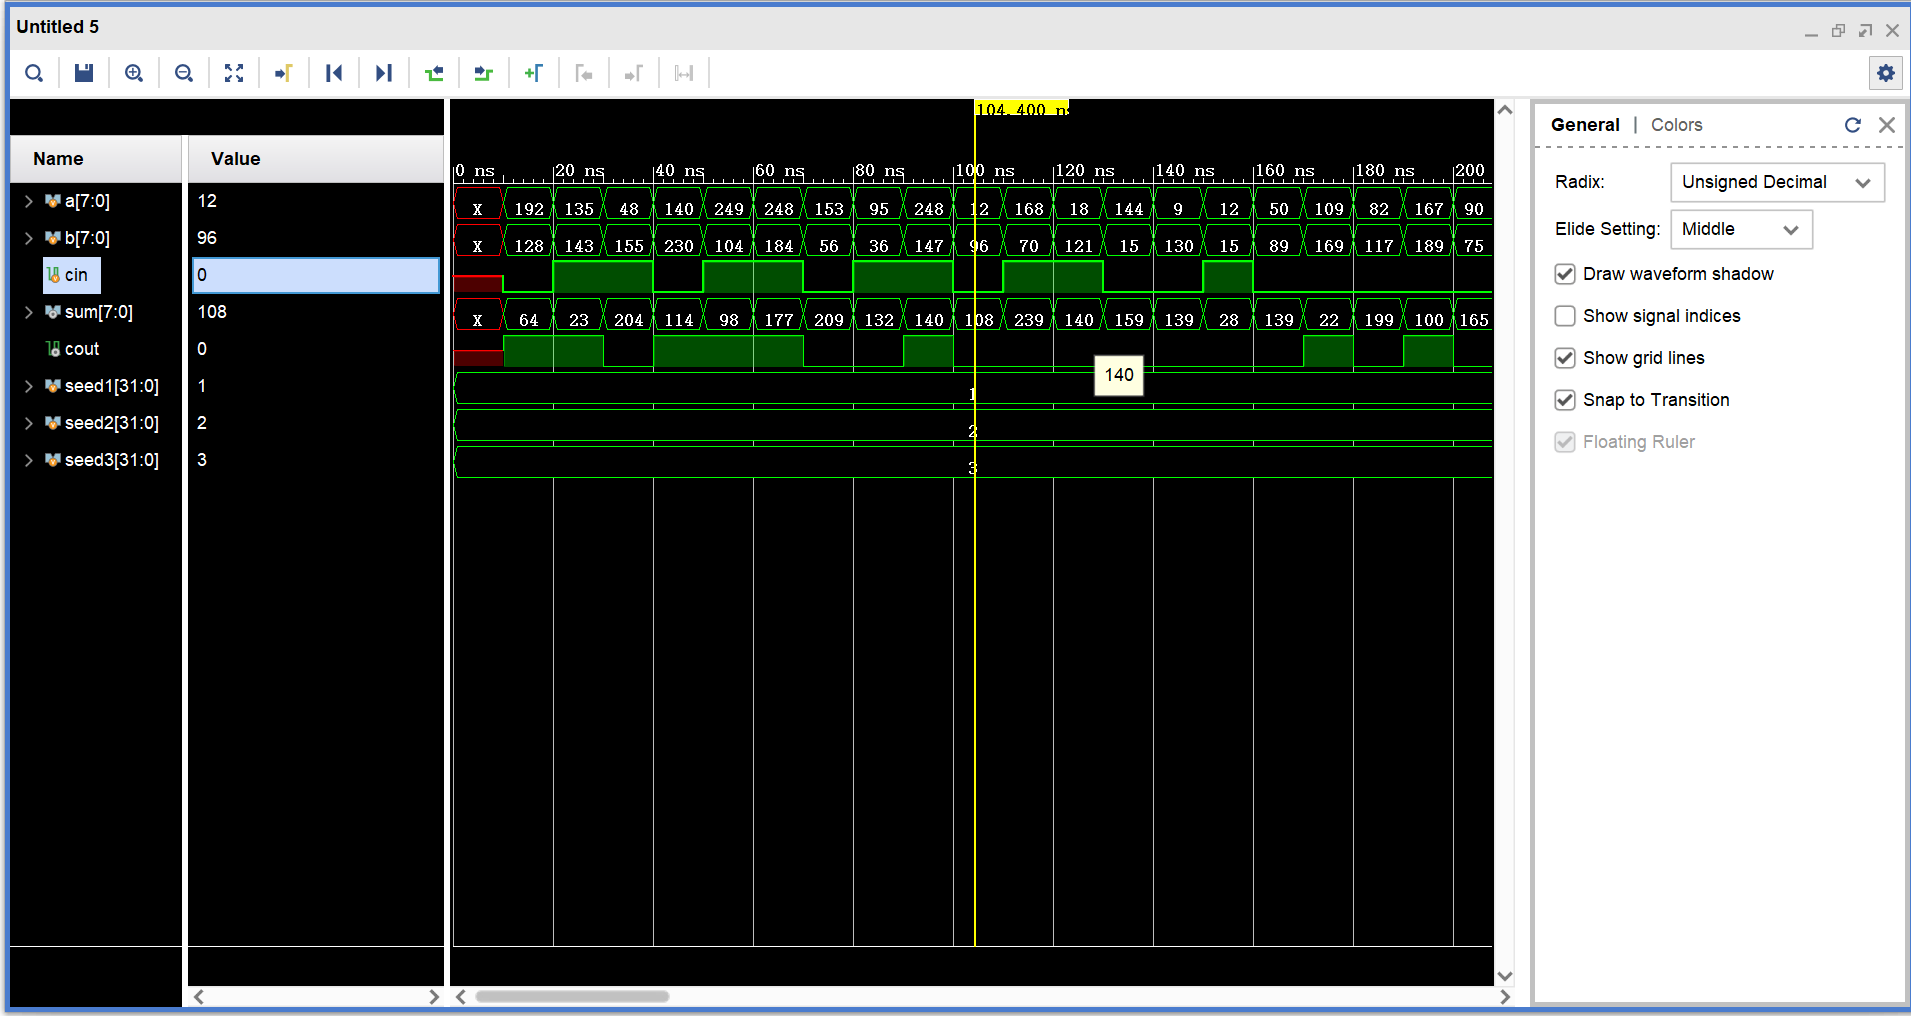Select the Zoom Out tool
The height and width of the screenshot is (1016, 1911).
coord(184,72)
